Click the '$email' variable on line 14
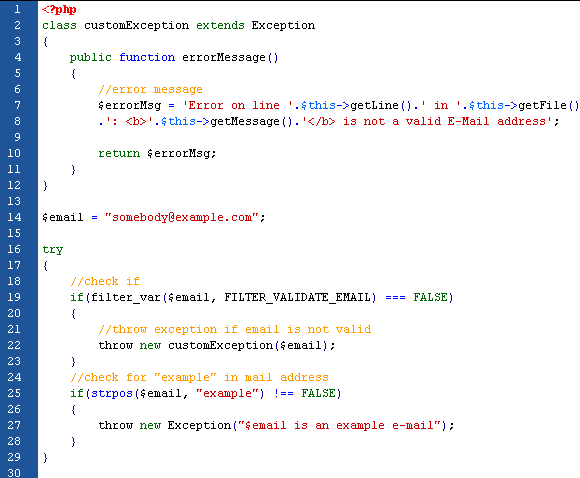This screenshot has height=478, width=580. tap(63, 217)
